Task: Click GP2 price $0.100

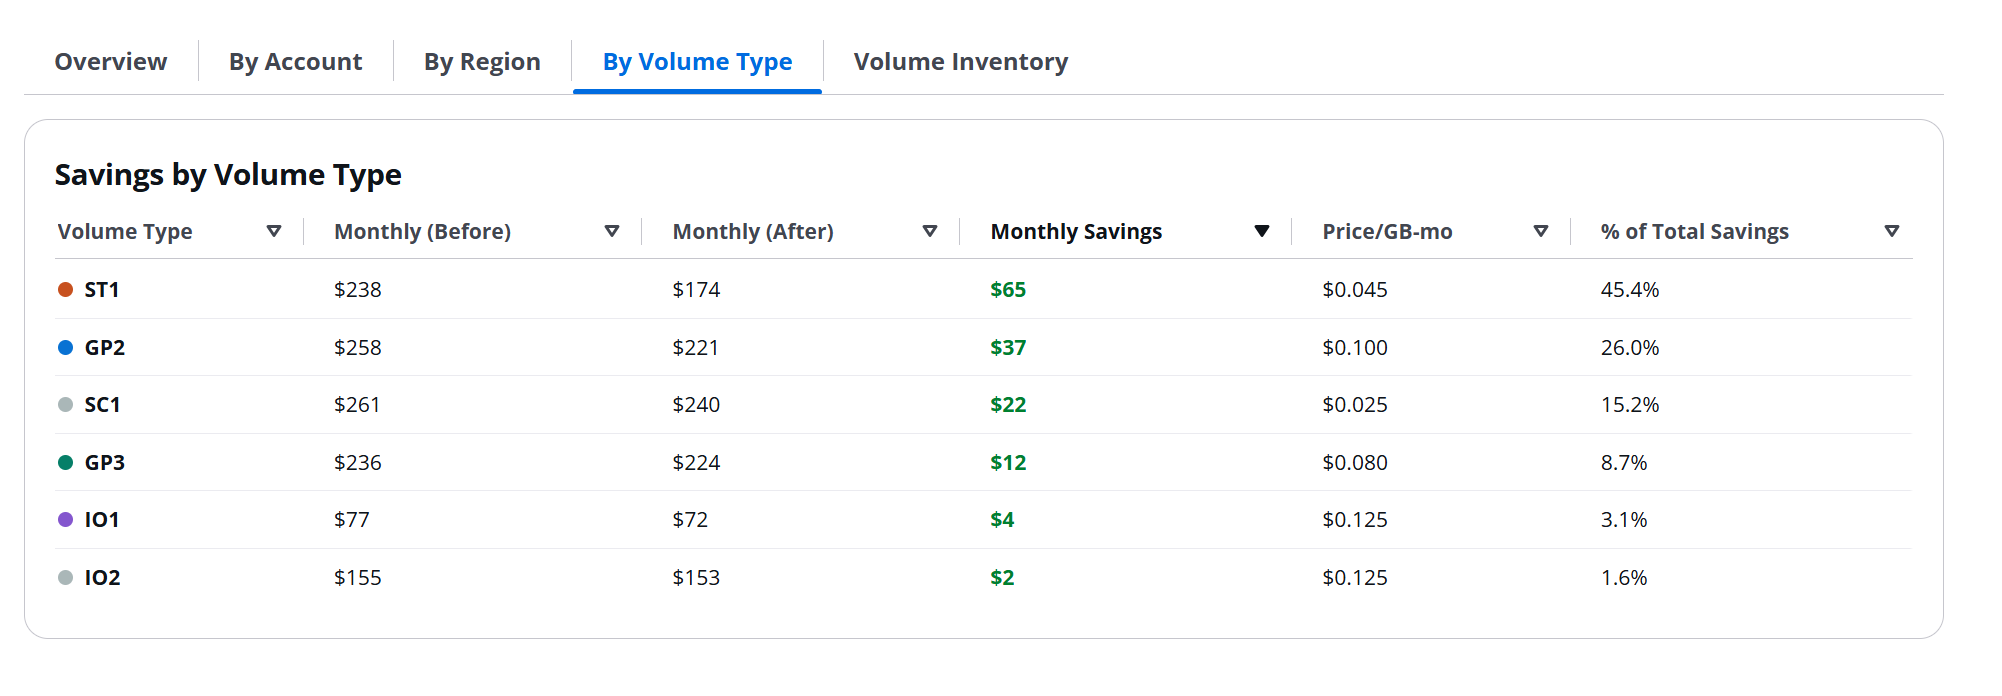Action: pyautogui.click(x=1355, y=348)
